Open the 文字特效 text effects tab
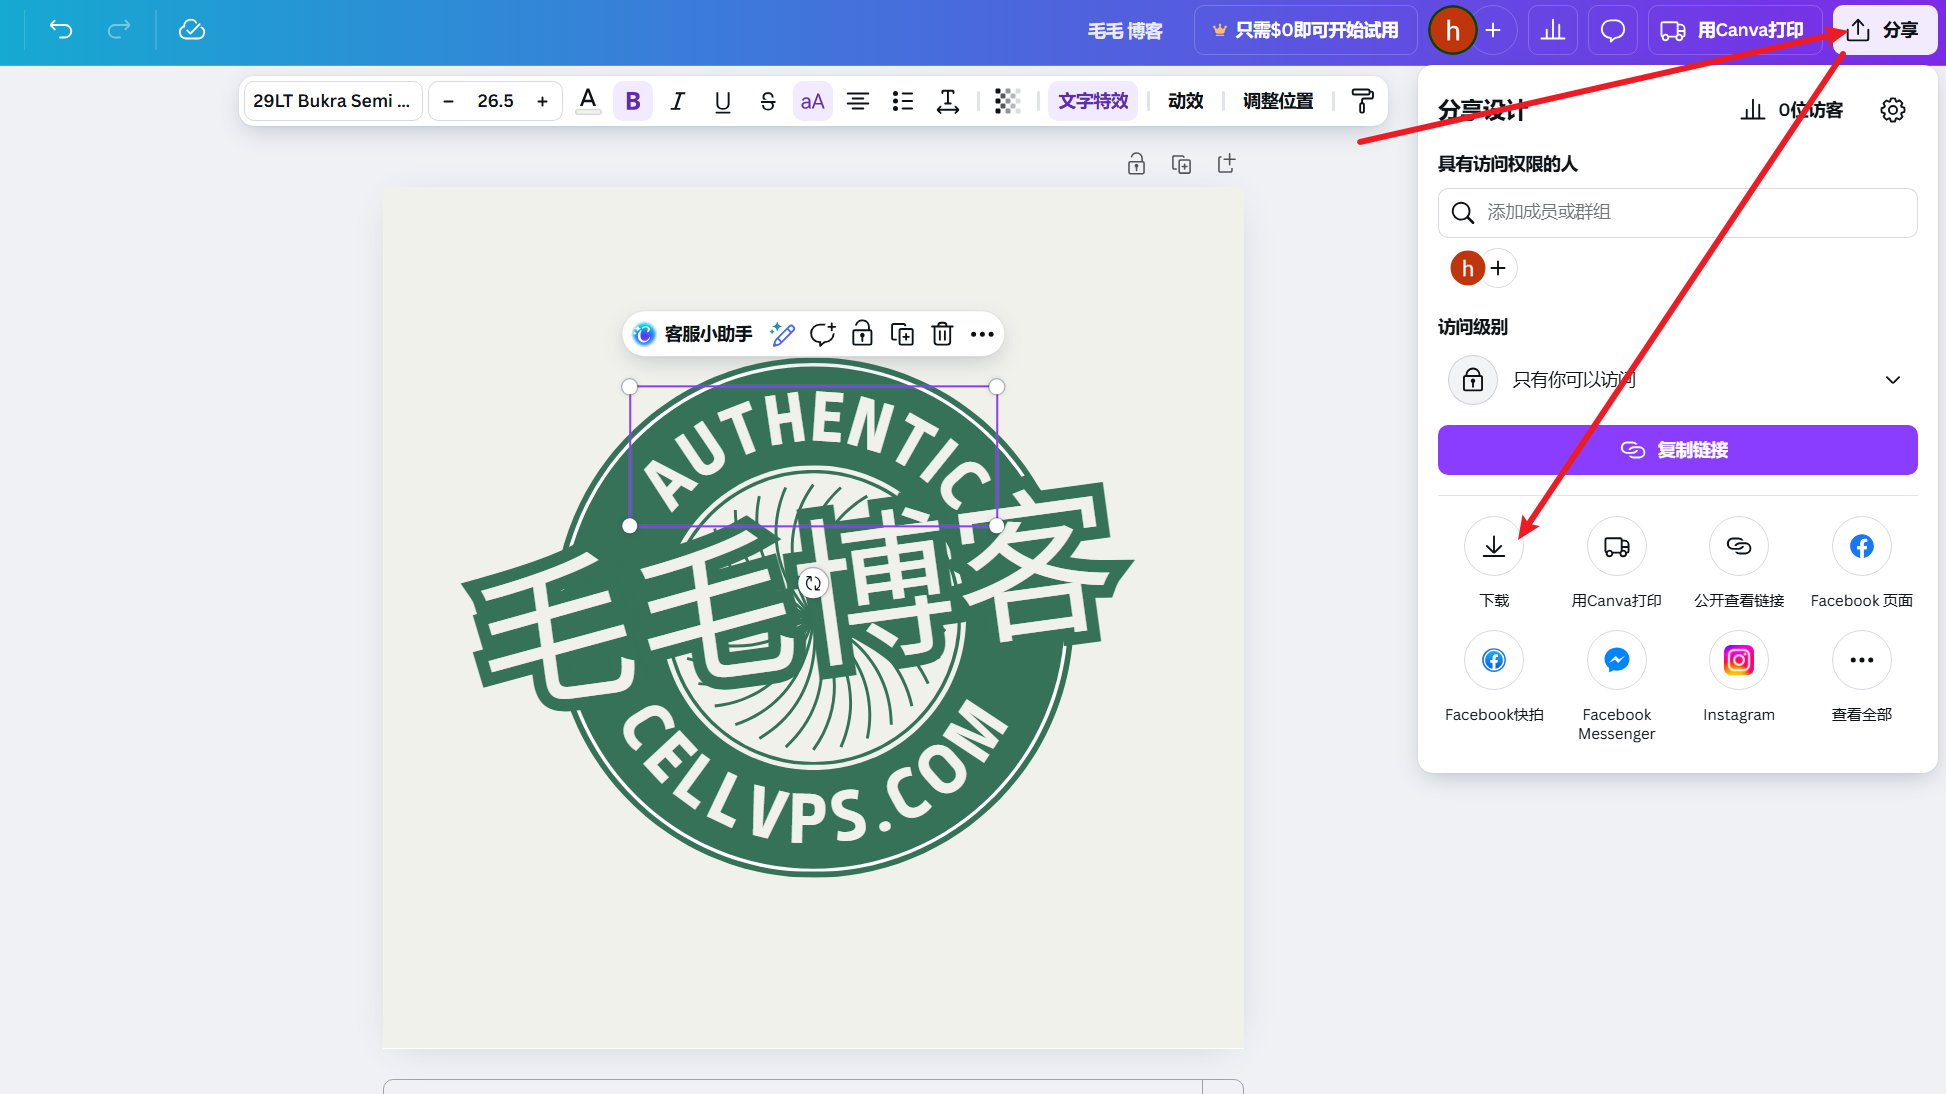Screen dimensions: 1946x1094 tap(1093, 101)
